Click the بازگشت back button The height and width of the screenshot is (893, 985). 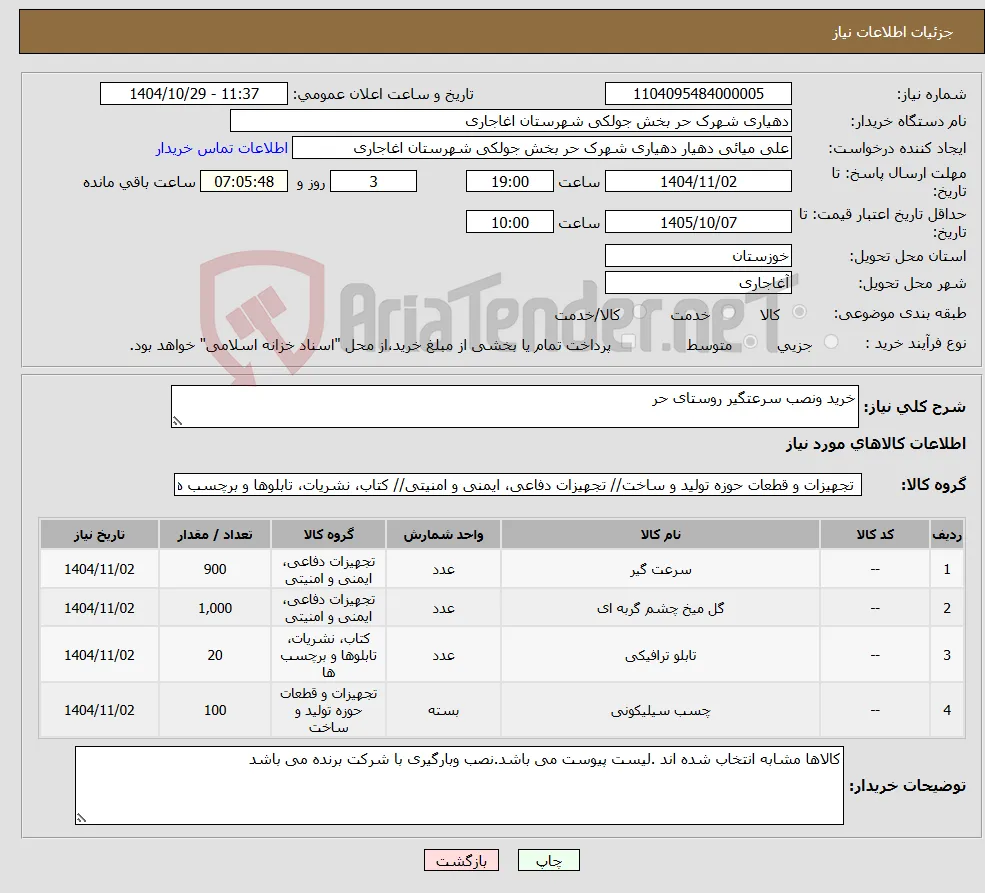tap(461, 860)
